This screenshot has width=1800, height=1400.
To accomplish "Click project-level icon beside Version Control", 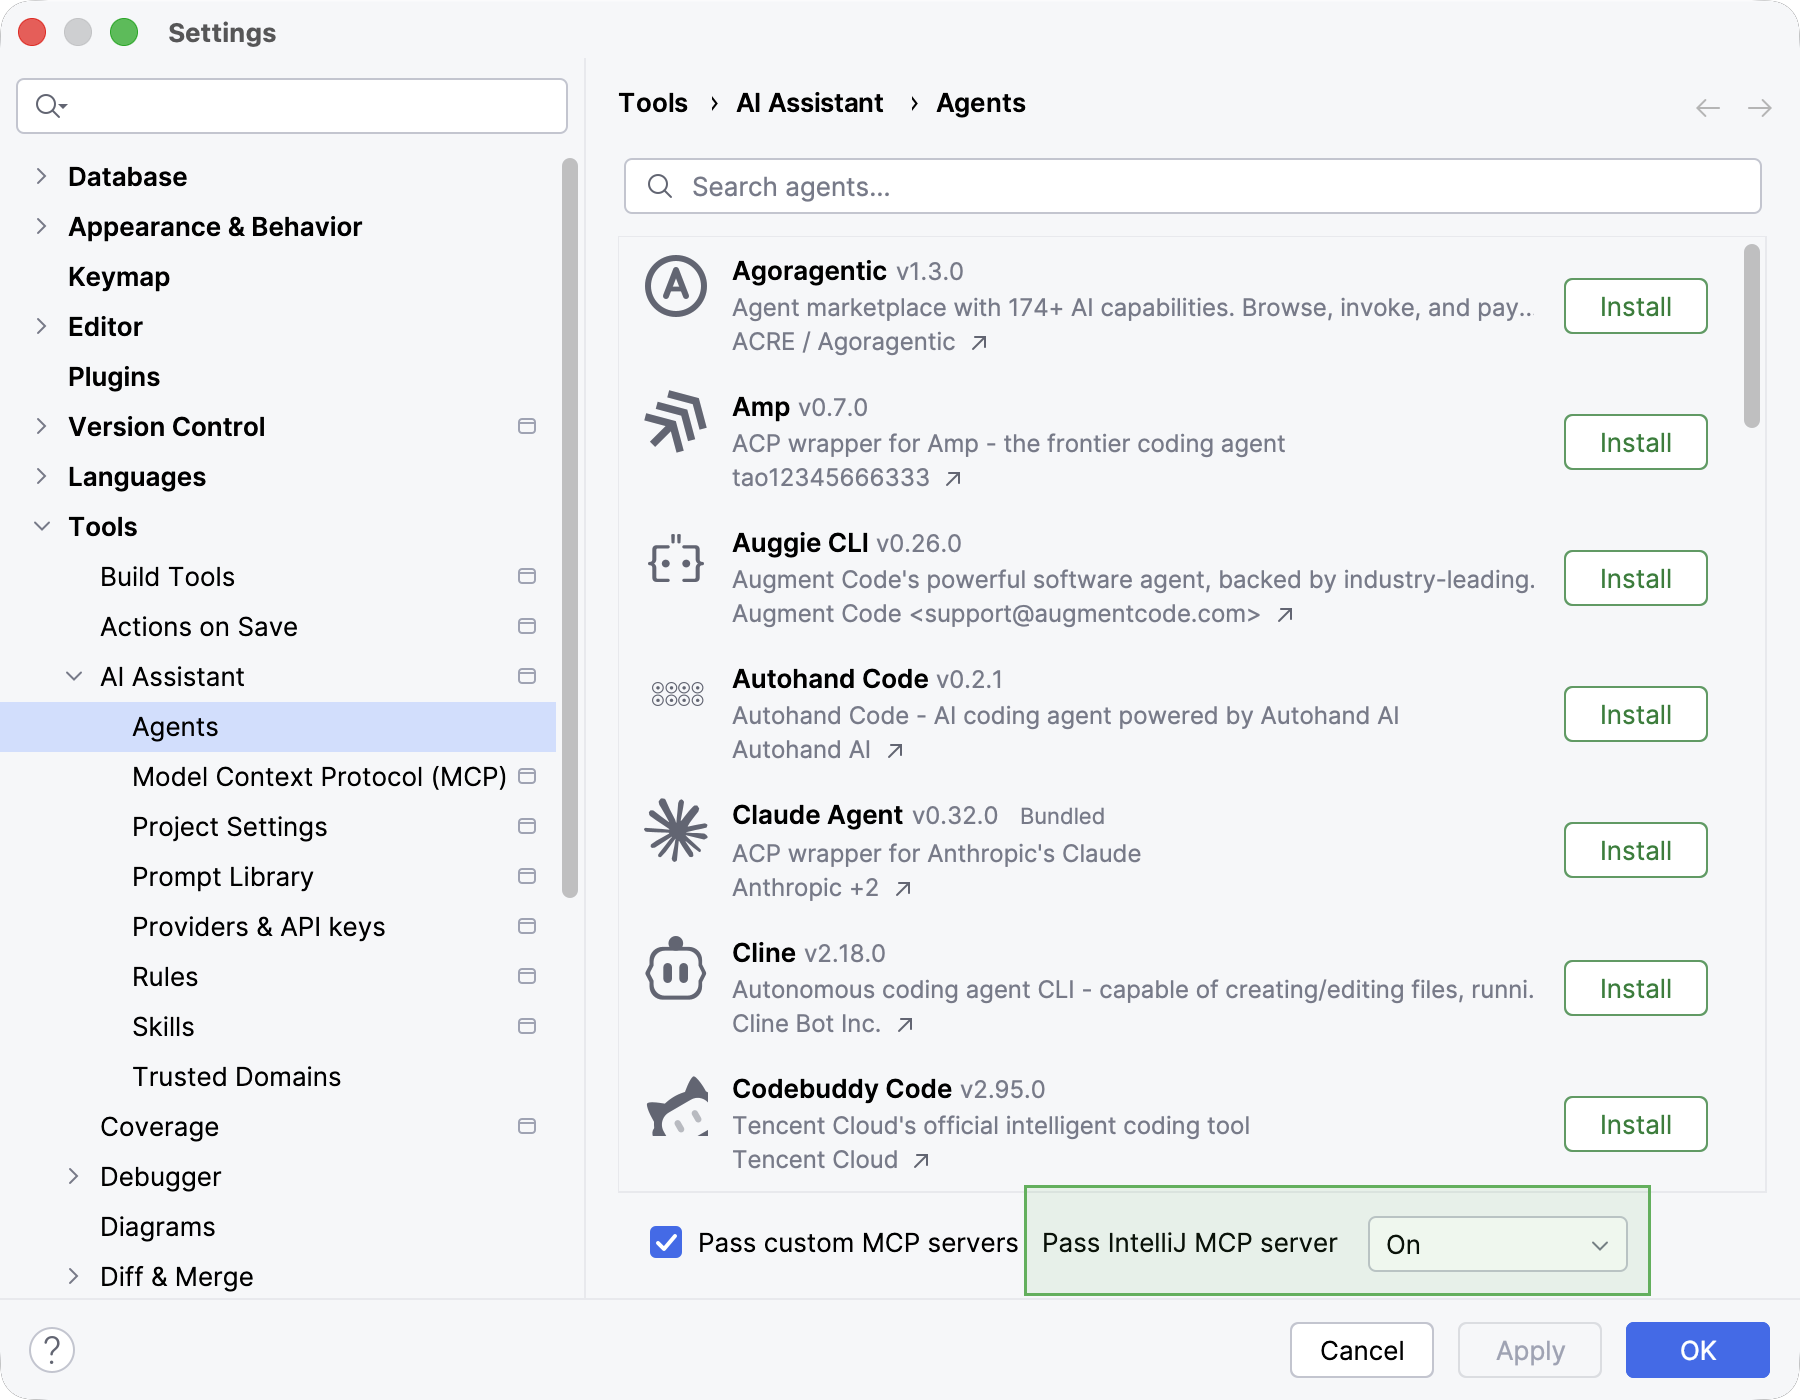I will (527, 426).
